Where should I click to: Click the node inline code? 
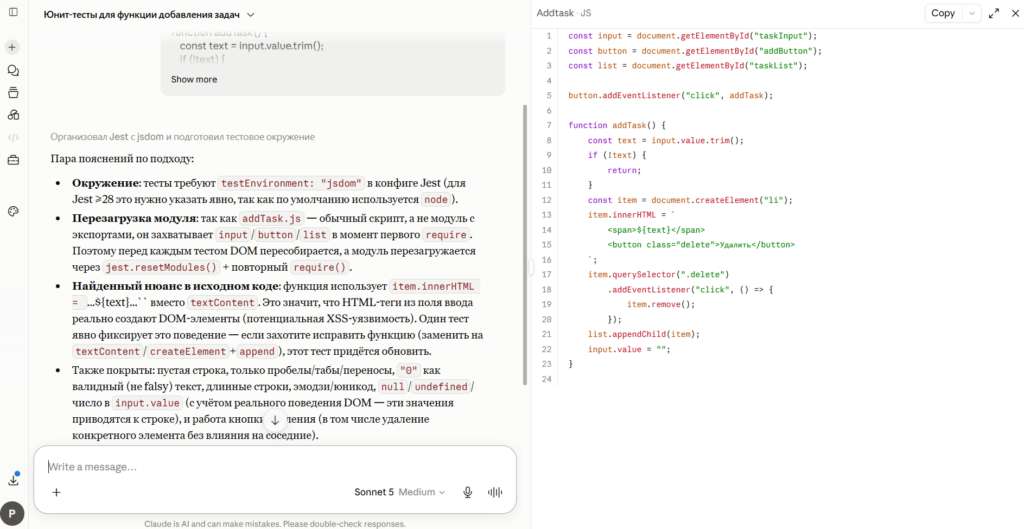pos(435,200)
